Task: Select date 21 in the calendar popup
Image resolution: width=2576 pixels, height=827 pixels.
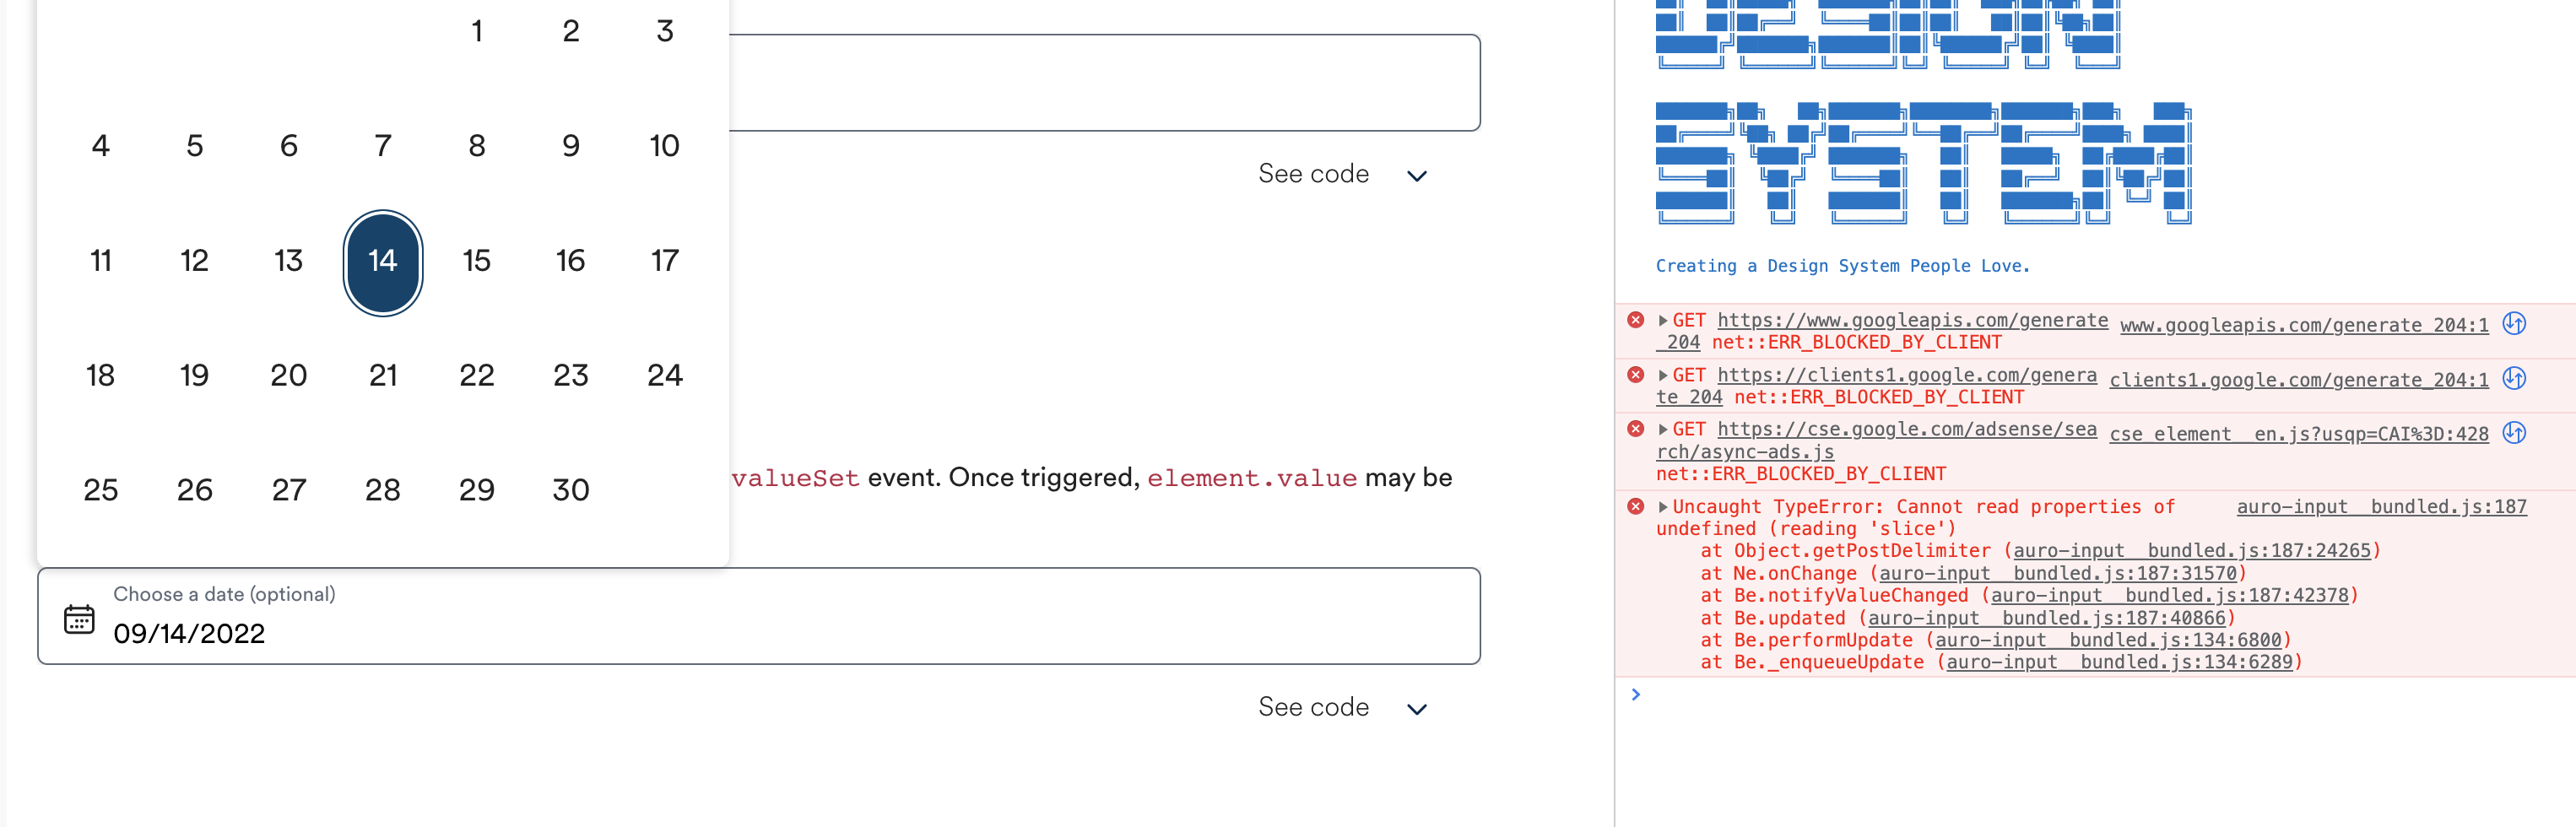Action: click(x=383, y=375)
